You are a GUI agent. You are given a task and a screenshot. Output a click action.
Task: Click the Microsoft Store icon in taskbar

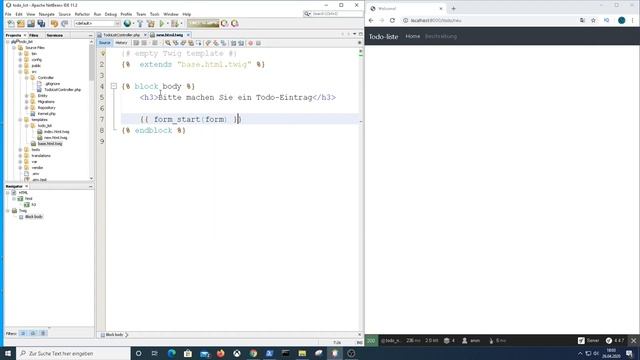188,353
